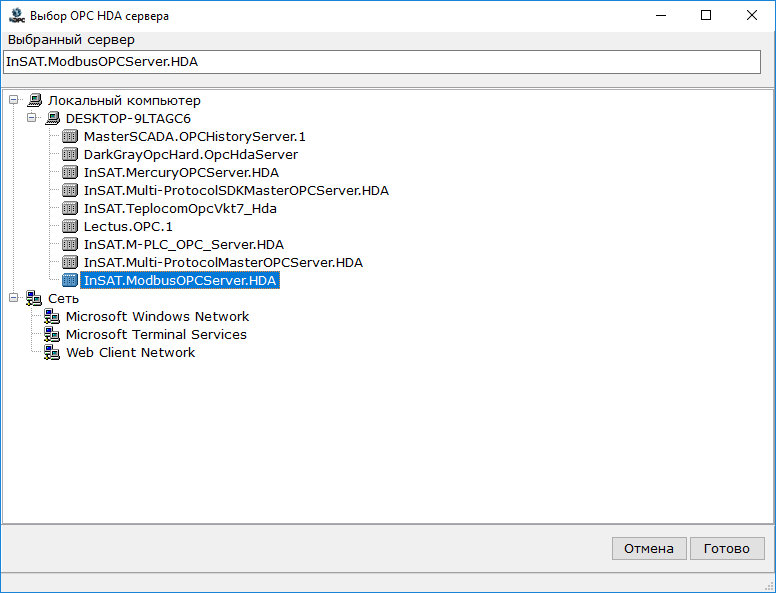Screen dimensions: 776x593
Task: Select InSAT.TeplocomOpcVkt7_Hda server entry
Action: coord(180,208)
